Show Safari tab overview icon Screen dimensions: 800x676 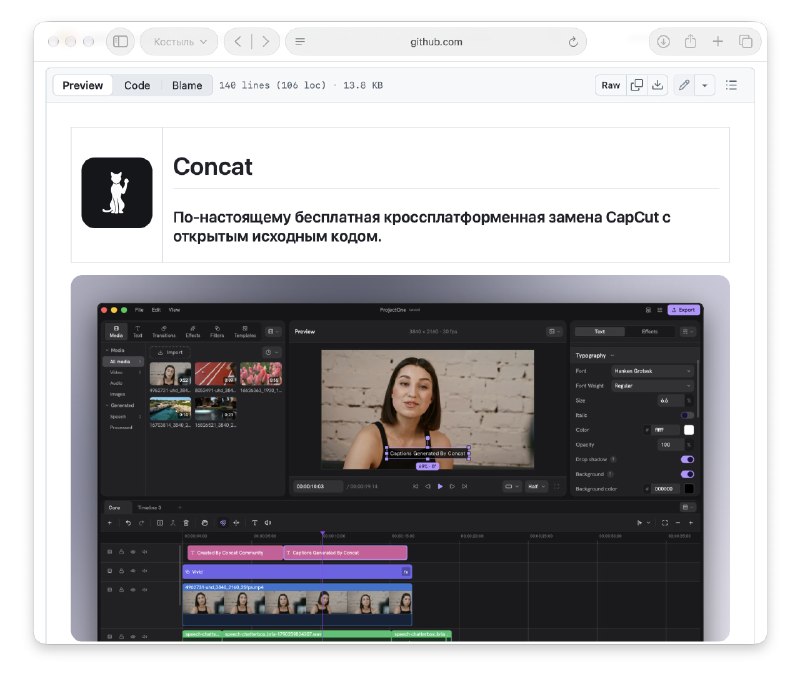click(745, 41)
